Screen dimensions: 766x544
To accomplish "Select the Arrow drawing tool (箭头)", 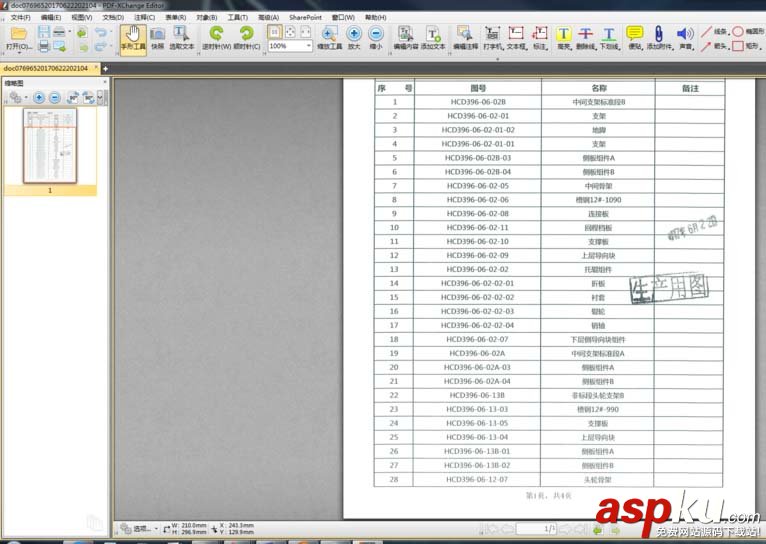I will (715, 46).
